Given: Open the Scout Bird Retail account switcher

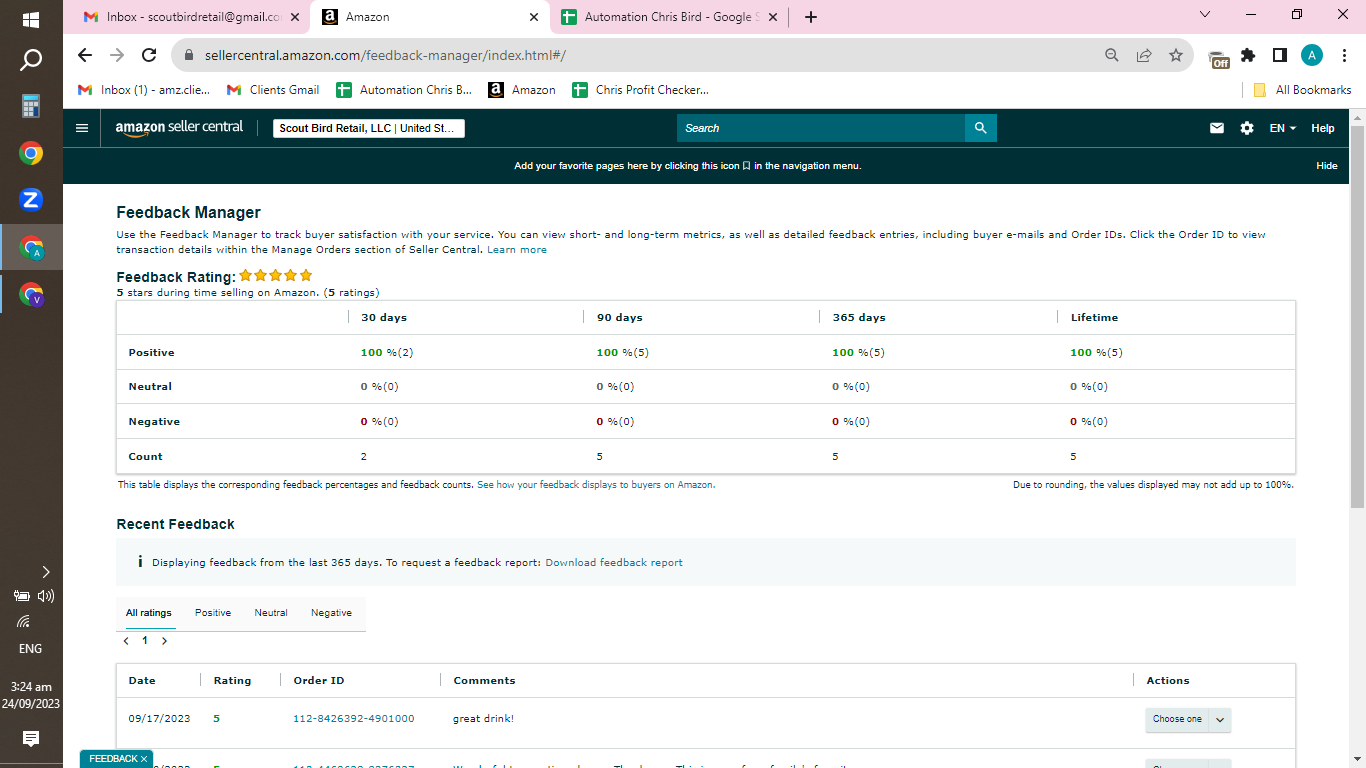Looking at the screenshot, I should [x=369, y=128].
